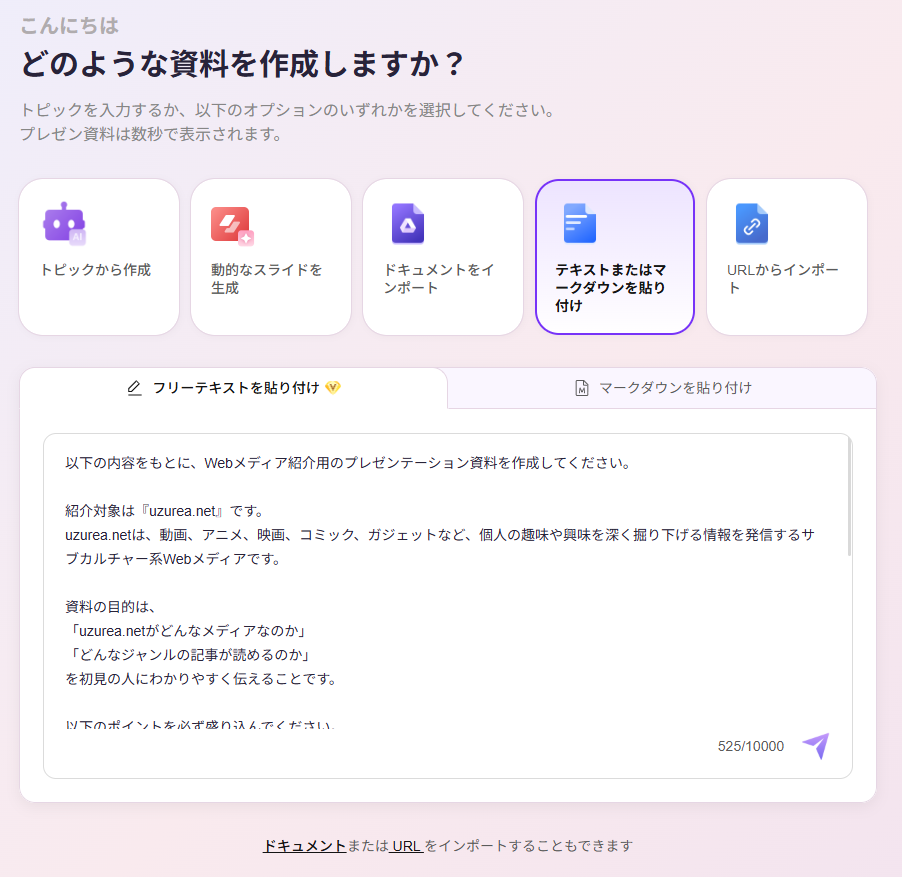Select the テキストまたはマークダウンを貼り付け card label
Screen dimensions: 902x877
pos(611,288)
